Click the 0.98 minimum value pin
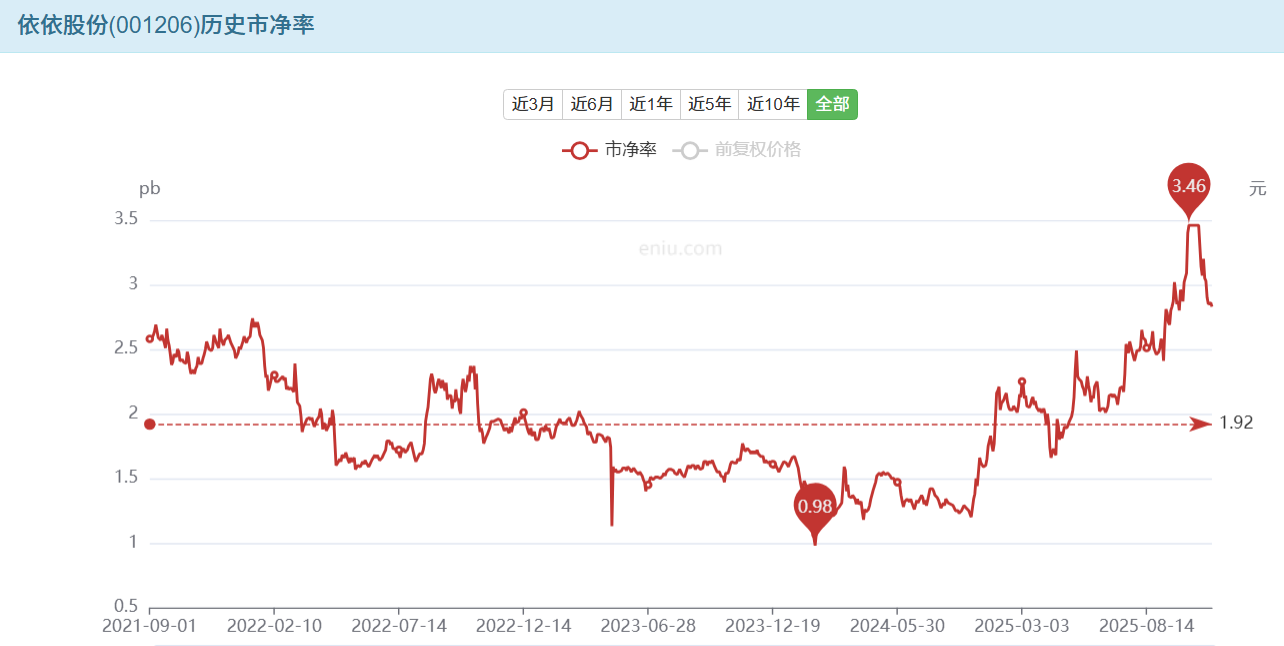Image resolution: width=1284 pixels, height=646 pixels. click(815, 506)
